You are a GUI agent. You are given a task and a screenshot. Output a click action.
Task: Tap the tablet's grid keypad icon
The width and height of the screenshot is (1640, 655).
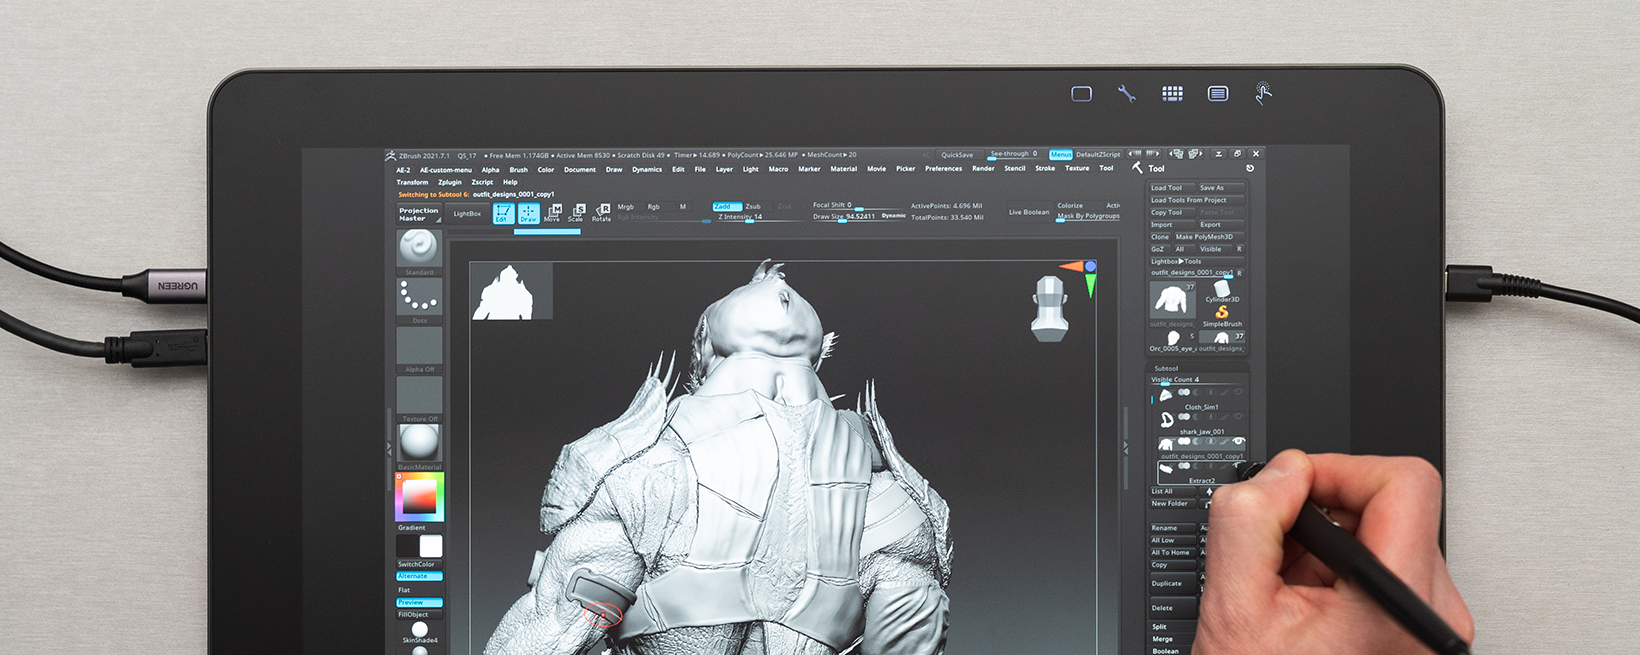click(1172, 93)
